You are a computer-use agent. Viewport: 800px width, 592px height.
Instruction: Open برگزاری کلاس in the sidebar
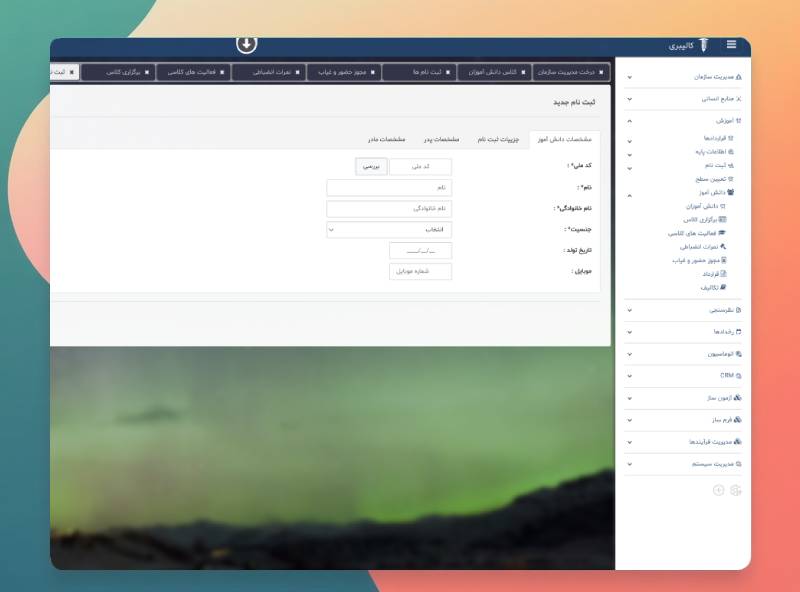(705, 219)
